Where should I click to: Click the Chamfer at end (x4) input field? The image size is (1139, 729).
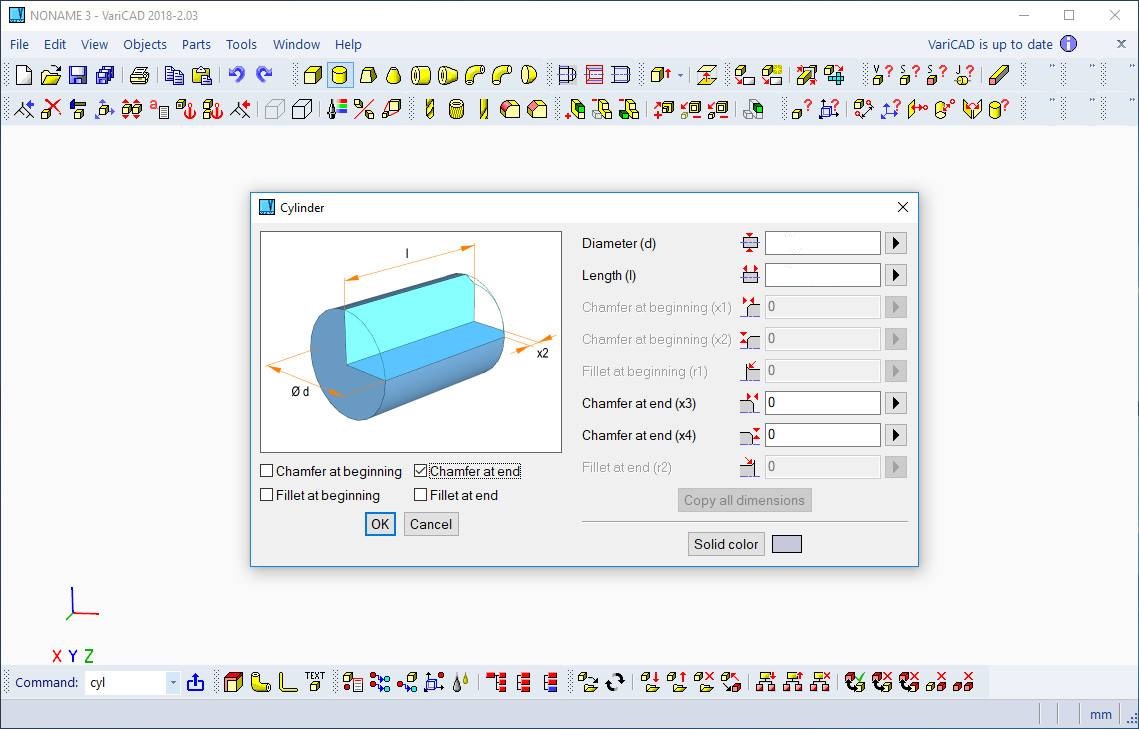click(x=823, y=435)
